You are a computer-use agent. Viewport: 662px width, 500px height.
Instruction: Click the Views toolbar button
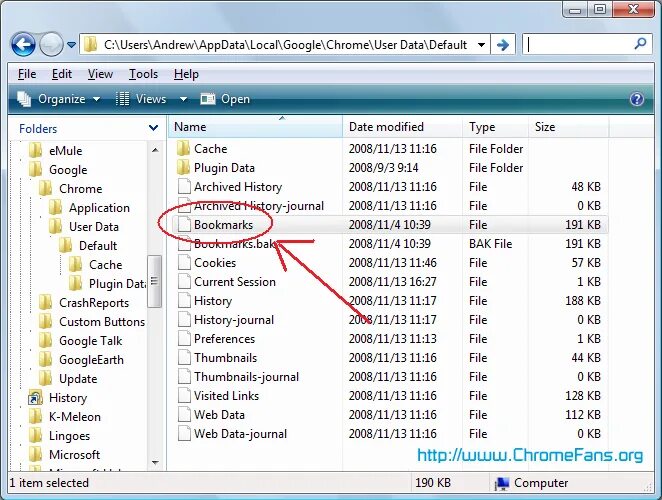[141, 99]
